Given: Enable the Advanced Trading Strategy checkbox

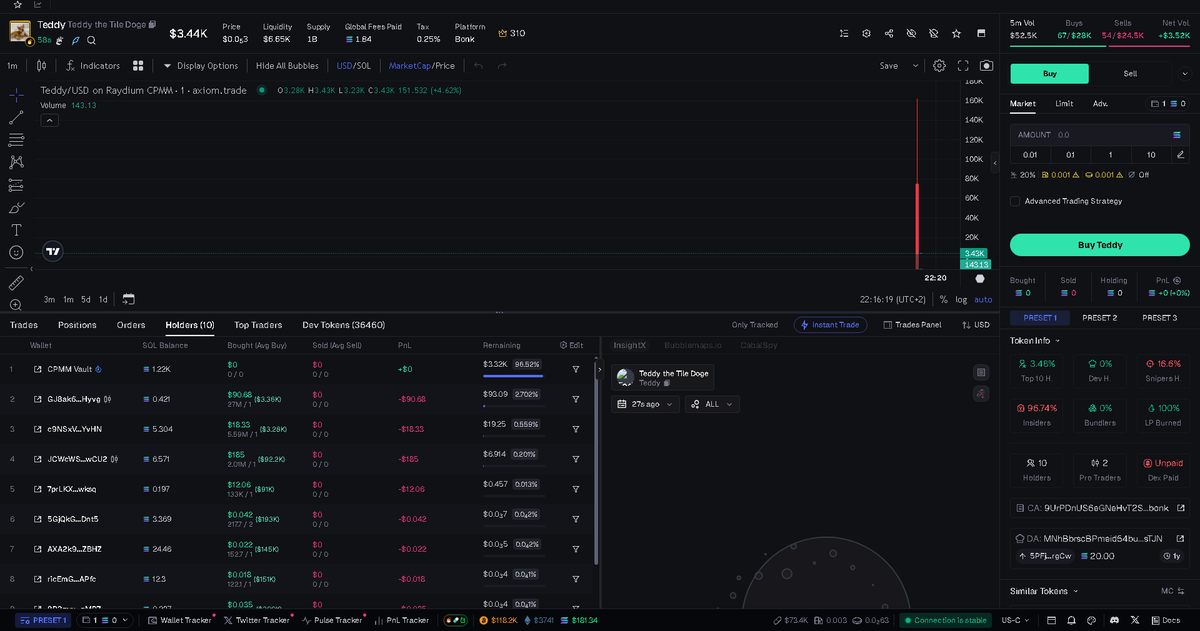Looking at the screenshot, I should coord(1015,201).
